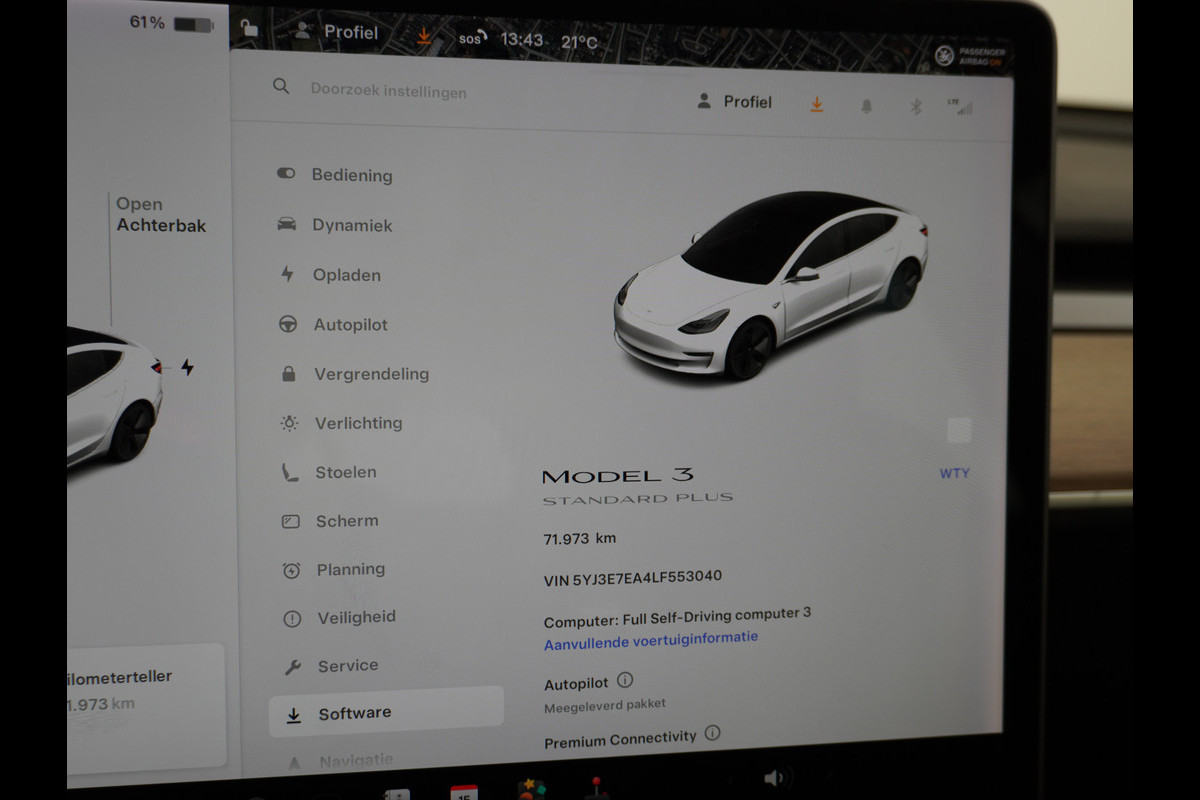
Task: Select Opladen in the settings list
Action: click(x=346, y=275)
